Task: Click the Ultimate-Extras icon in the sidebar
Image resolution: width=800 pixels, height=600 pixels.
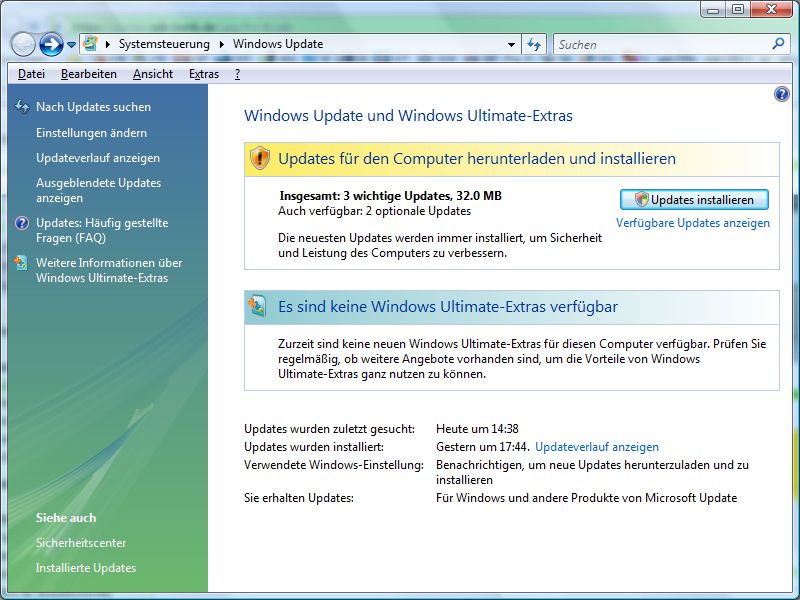Action: tap(21, 263)
